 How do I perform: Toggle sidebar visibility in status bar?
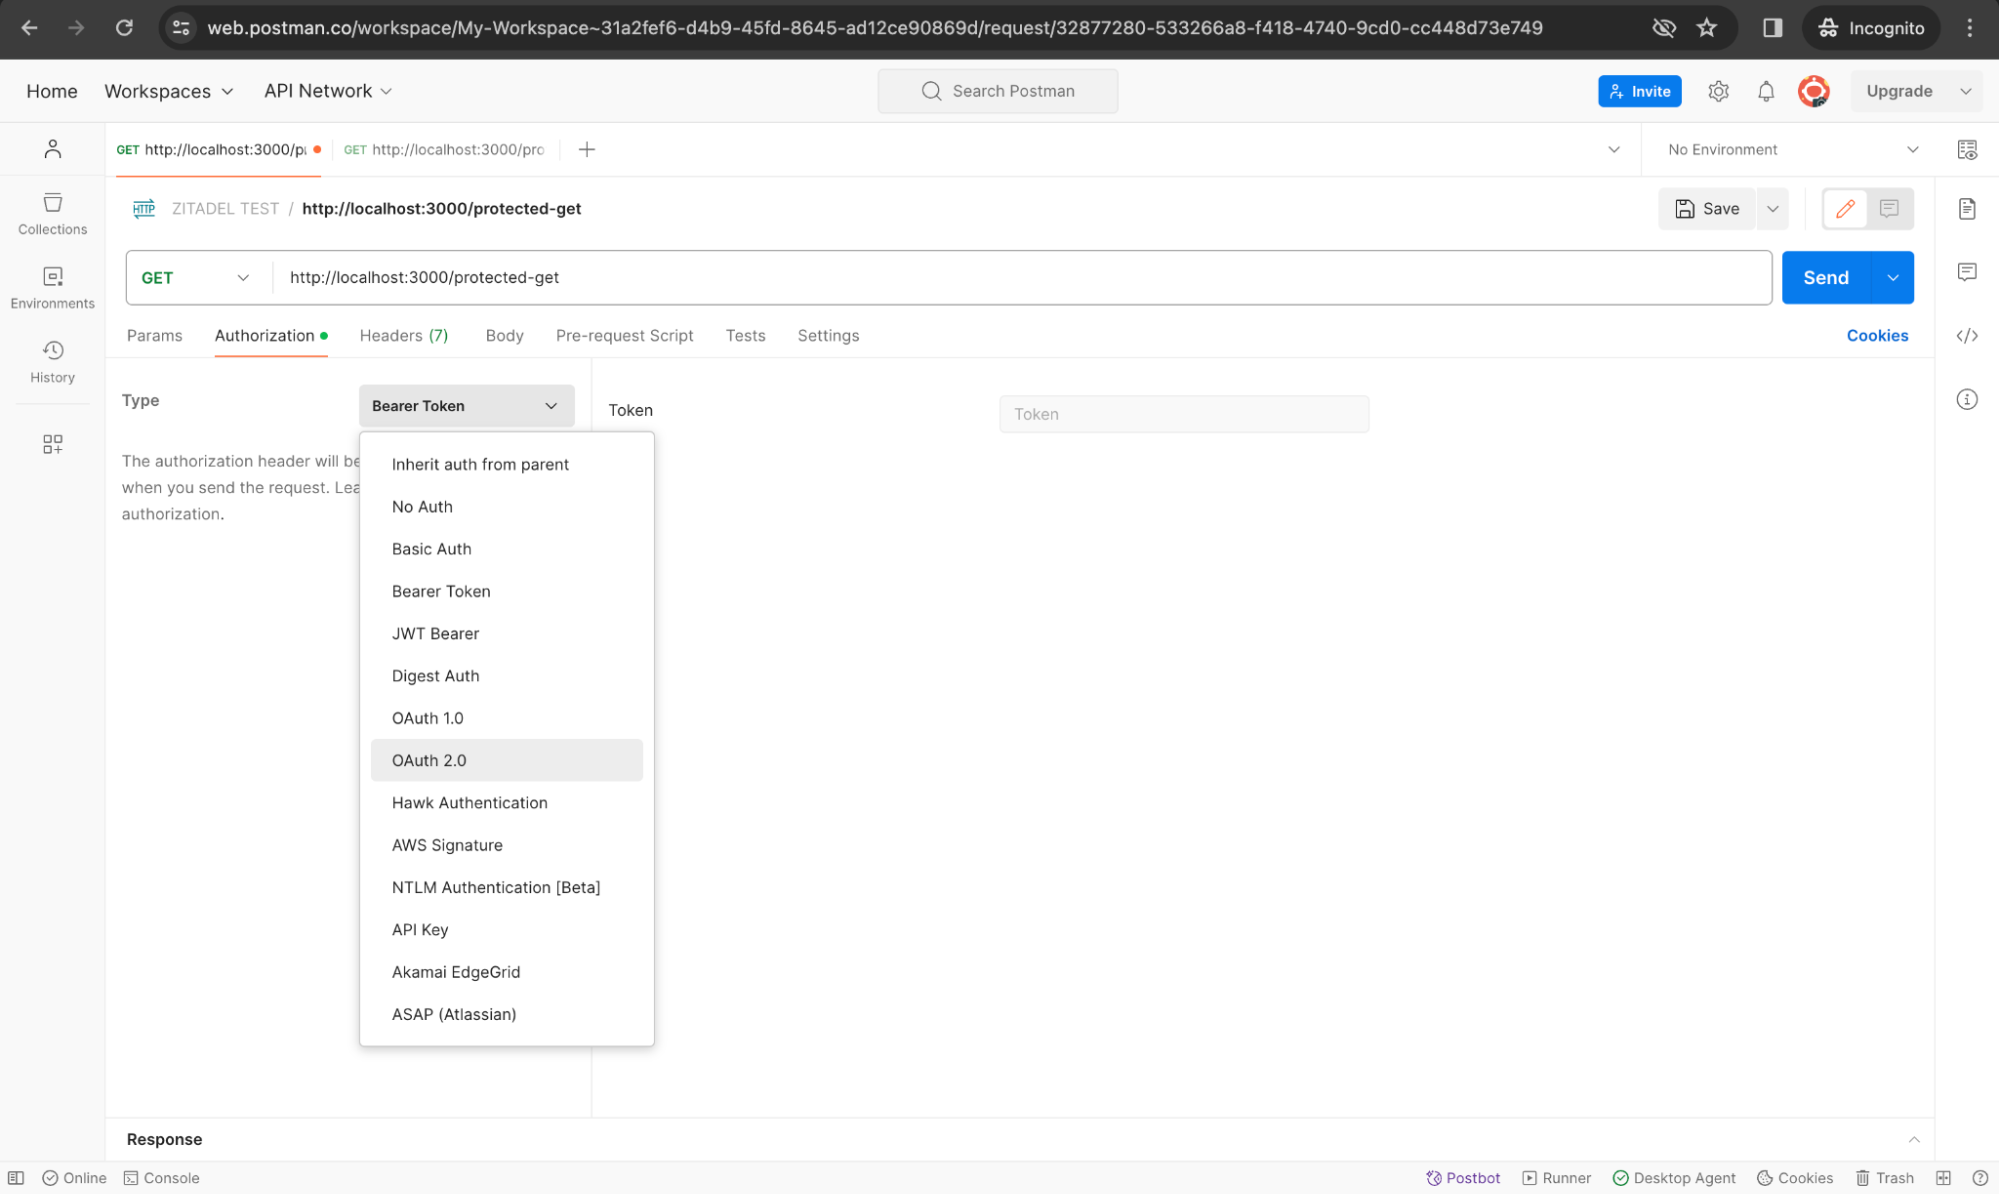pos(16,1178)
